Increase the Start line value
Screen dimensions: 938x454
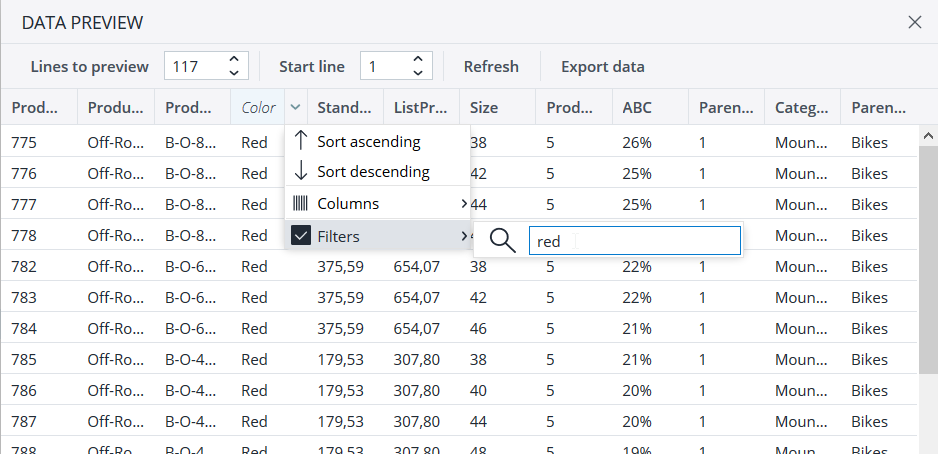[417, 60]
